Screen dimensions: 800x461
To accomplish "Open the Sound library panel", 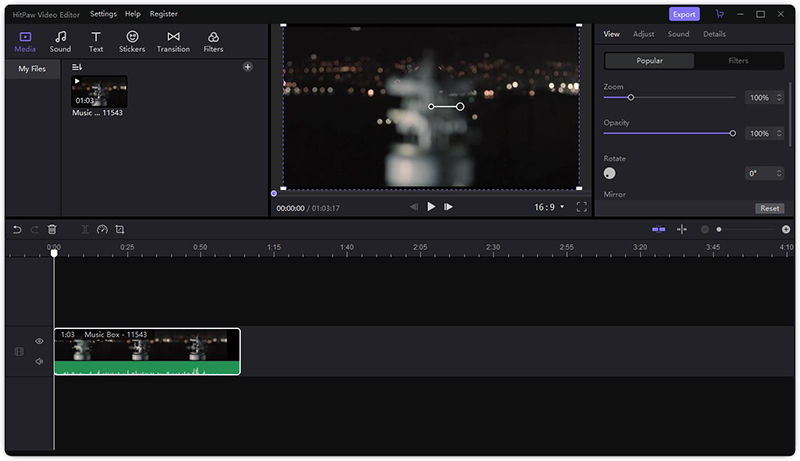I will pyautogui.click(x=60, y=42).
